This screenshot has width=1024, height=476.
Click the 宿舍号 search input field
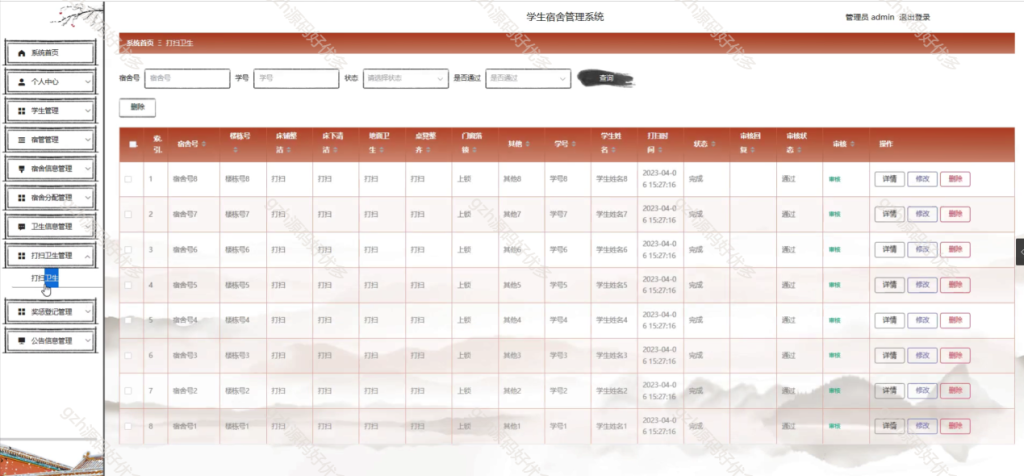click(x=186, y=78)
